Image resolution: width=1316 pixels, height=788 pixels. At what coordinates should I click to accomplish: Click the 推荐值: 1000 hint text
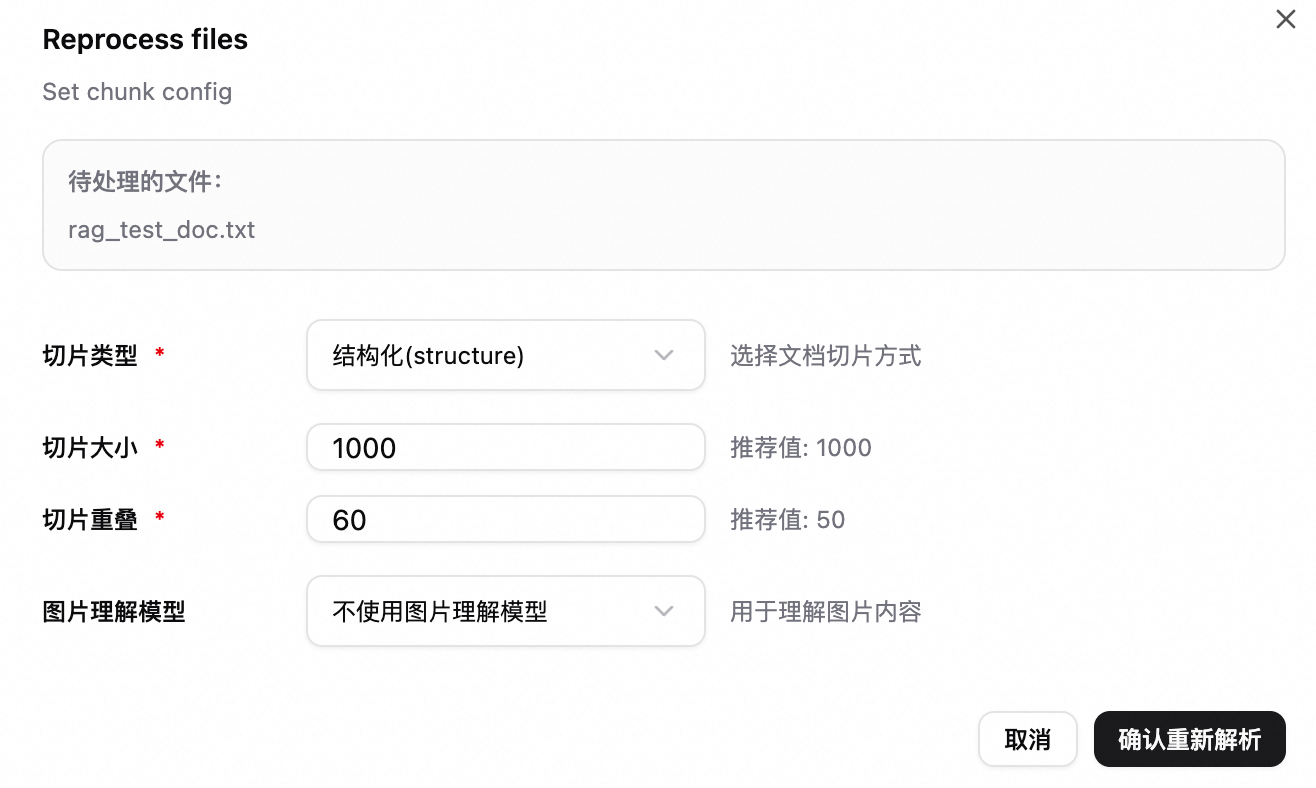tap(800, 448)
